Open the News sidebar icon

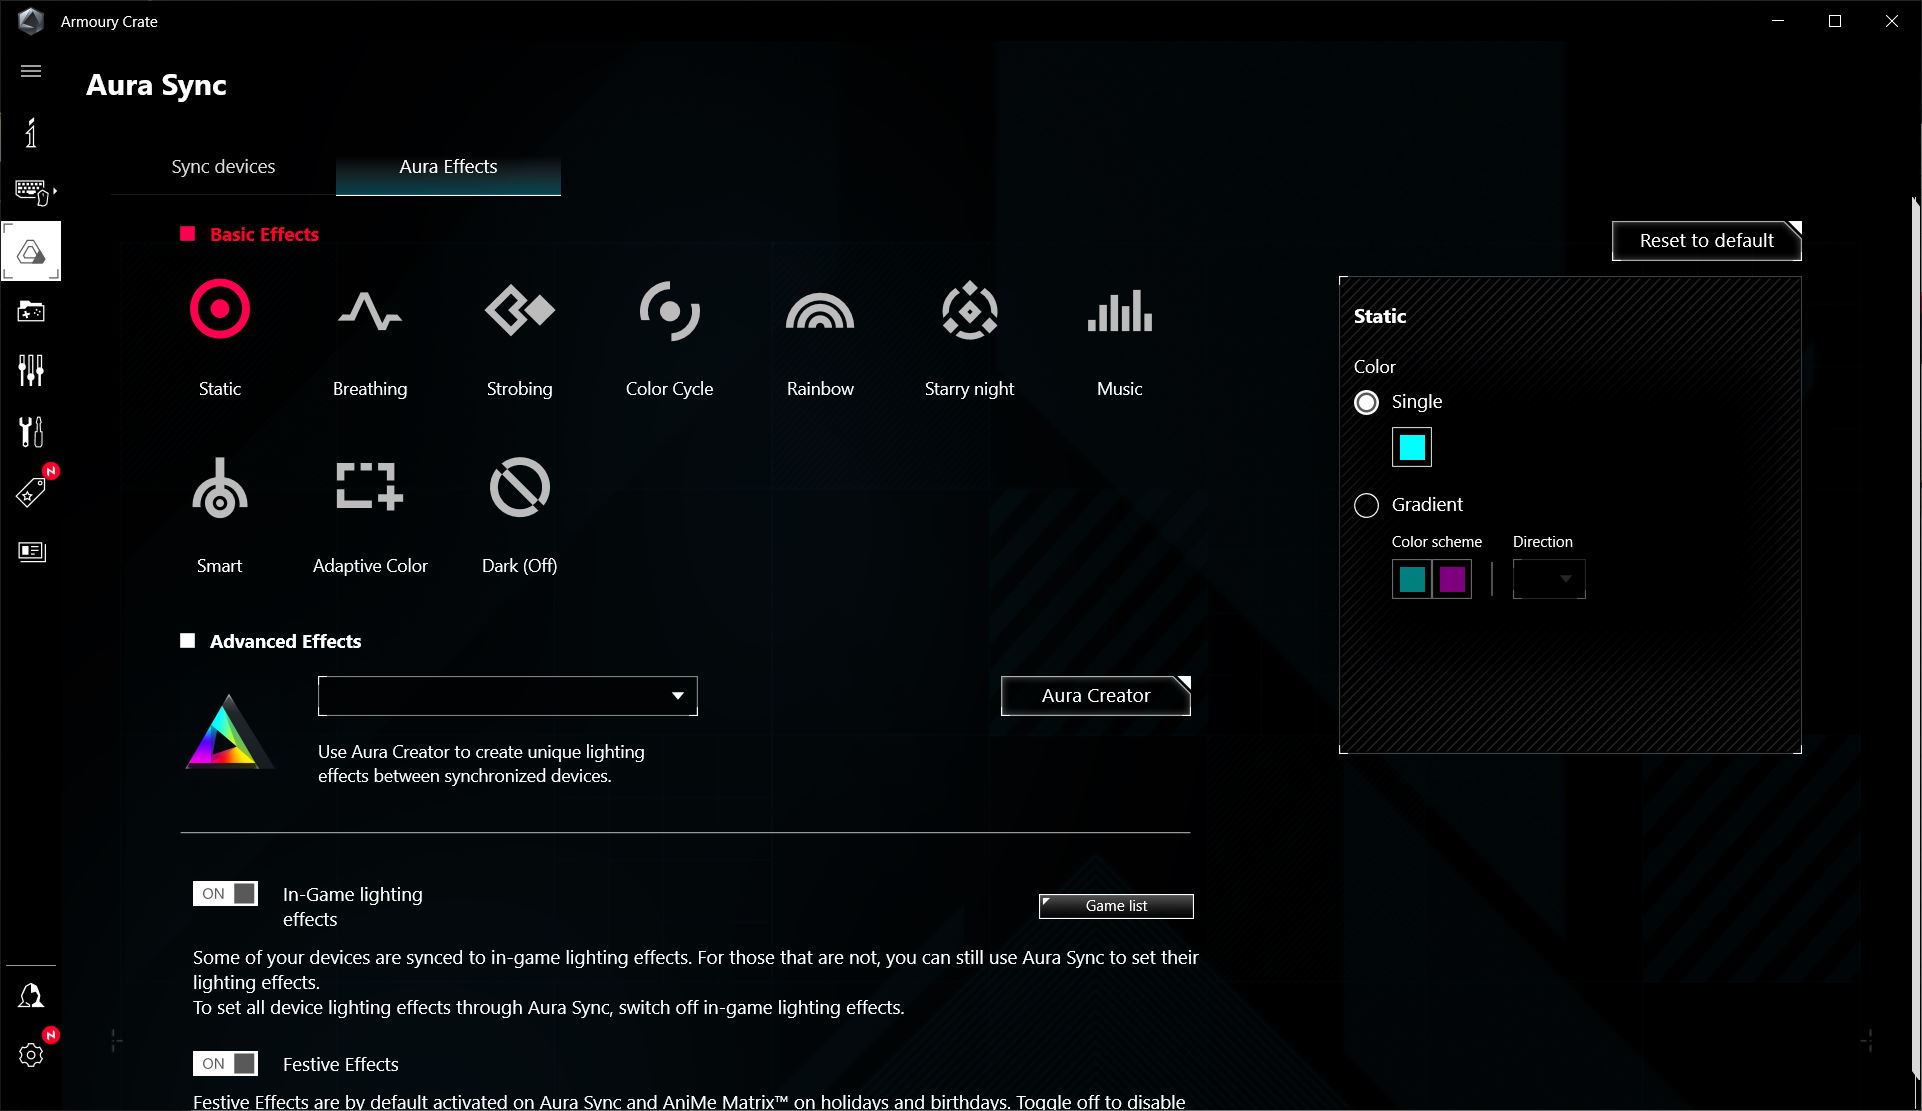point(32,551)
